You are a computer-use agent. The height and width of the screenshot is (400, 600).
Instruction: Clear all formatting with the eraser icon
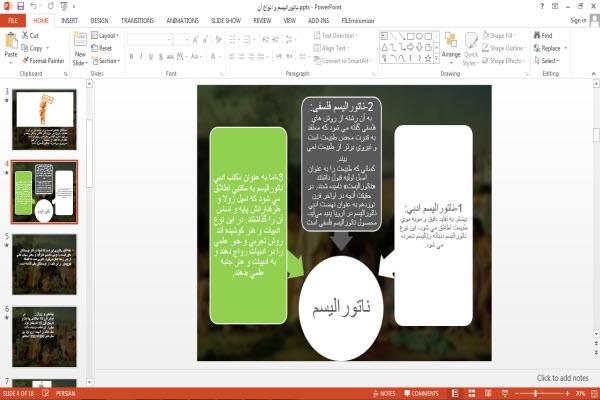point(218,39)
